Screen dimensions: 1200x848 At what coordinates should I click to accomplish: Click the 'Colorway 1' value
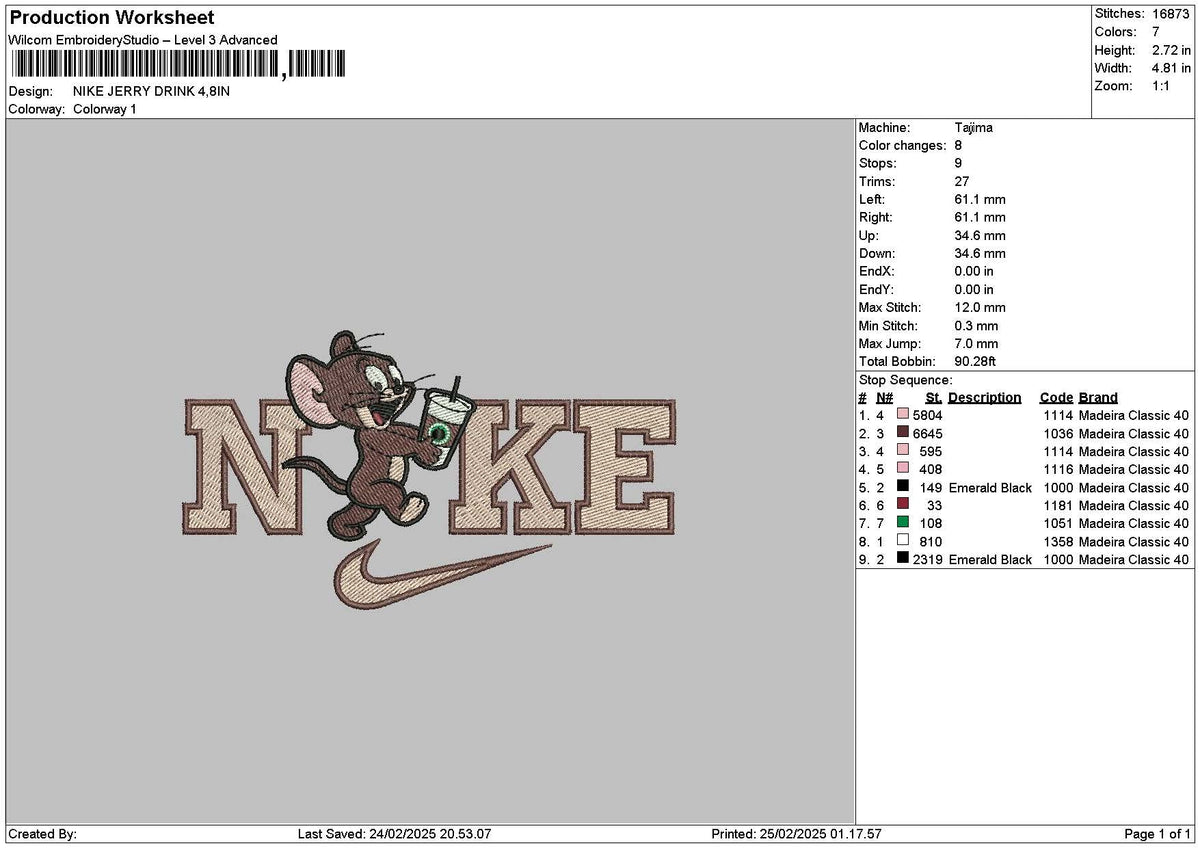pos(105,109)
